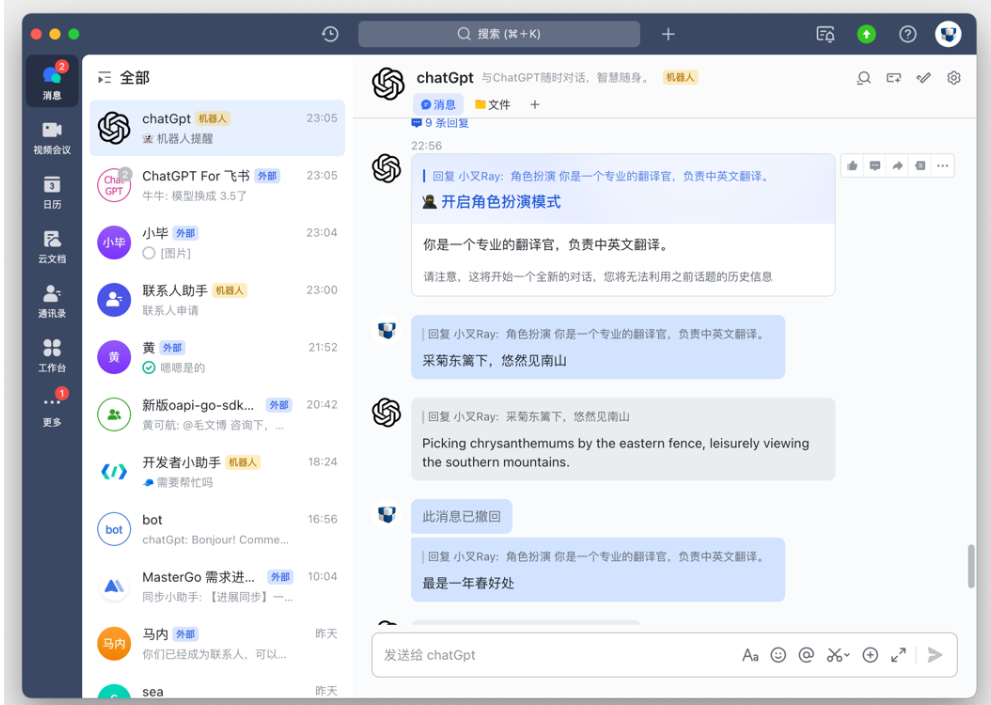Click the @ mention icon
The width and height of the screenshot is (991, 705).
tap(806, 655)
